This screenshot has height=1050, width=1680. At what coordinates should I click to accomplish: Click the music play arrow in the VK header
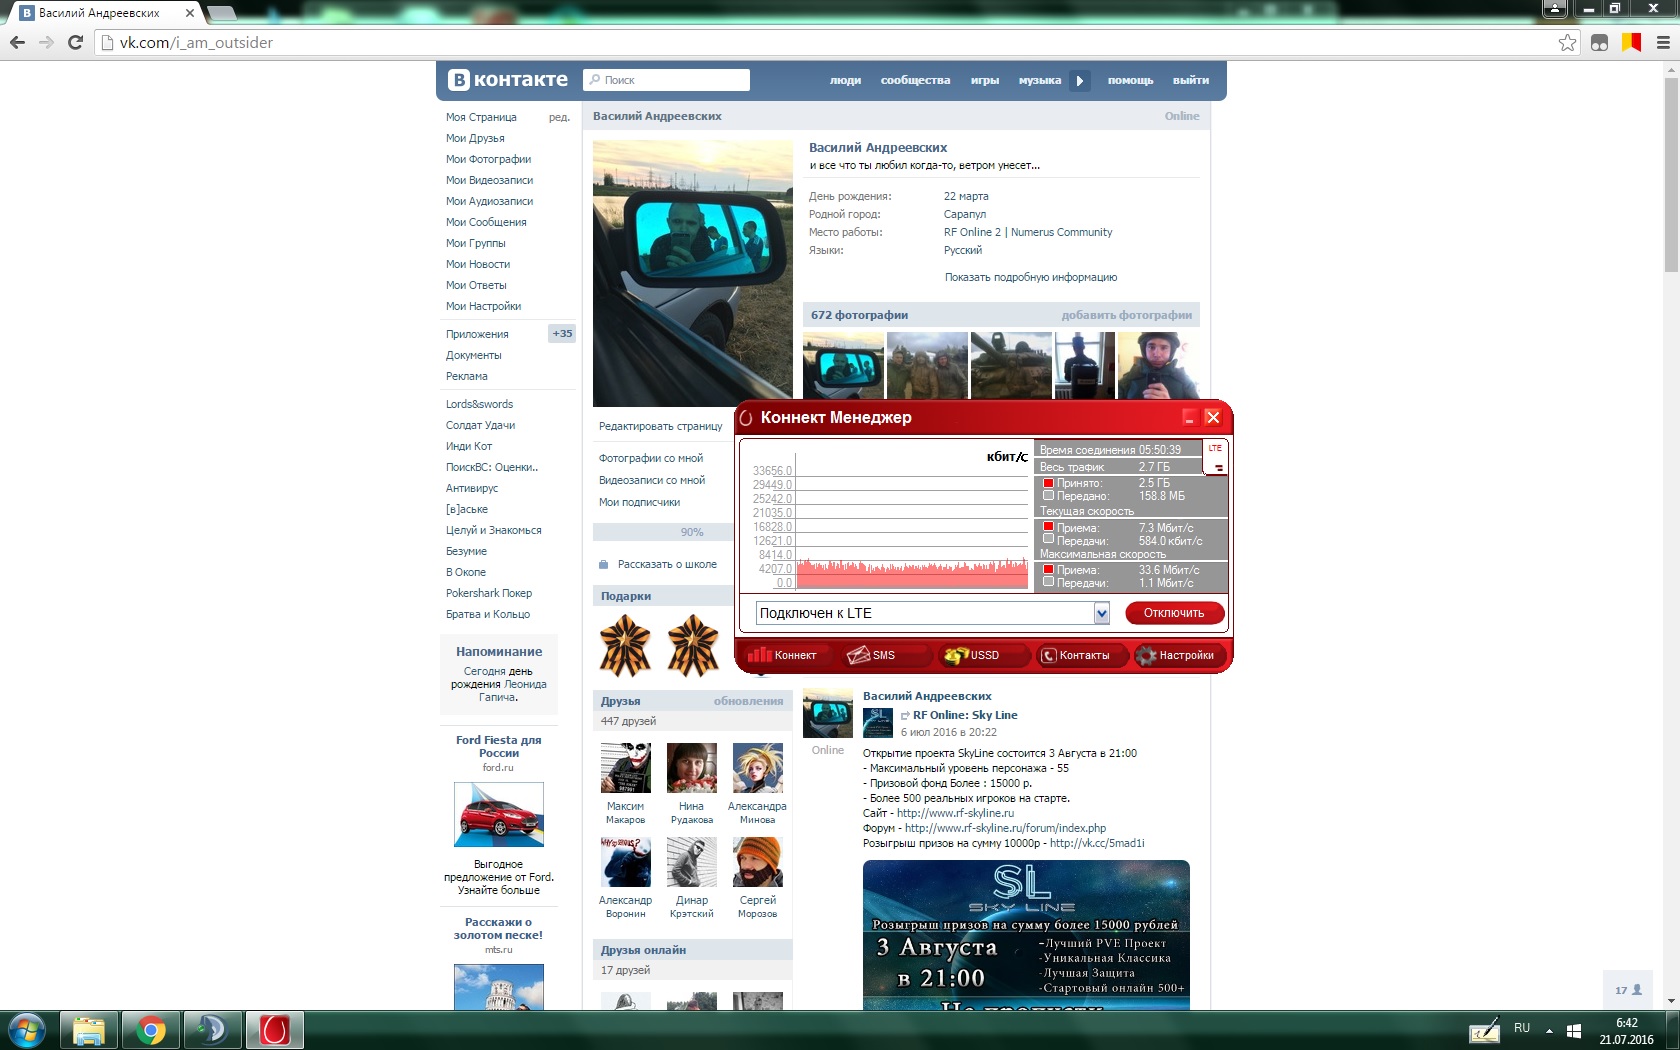(1079, 80)
